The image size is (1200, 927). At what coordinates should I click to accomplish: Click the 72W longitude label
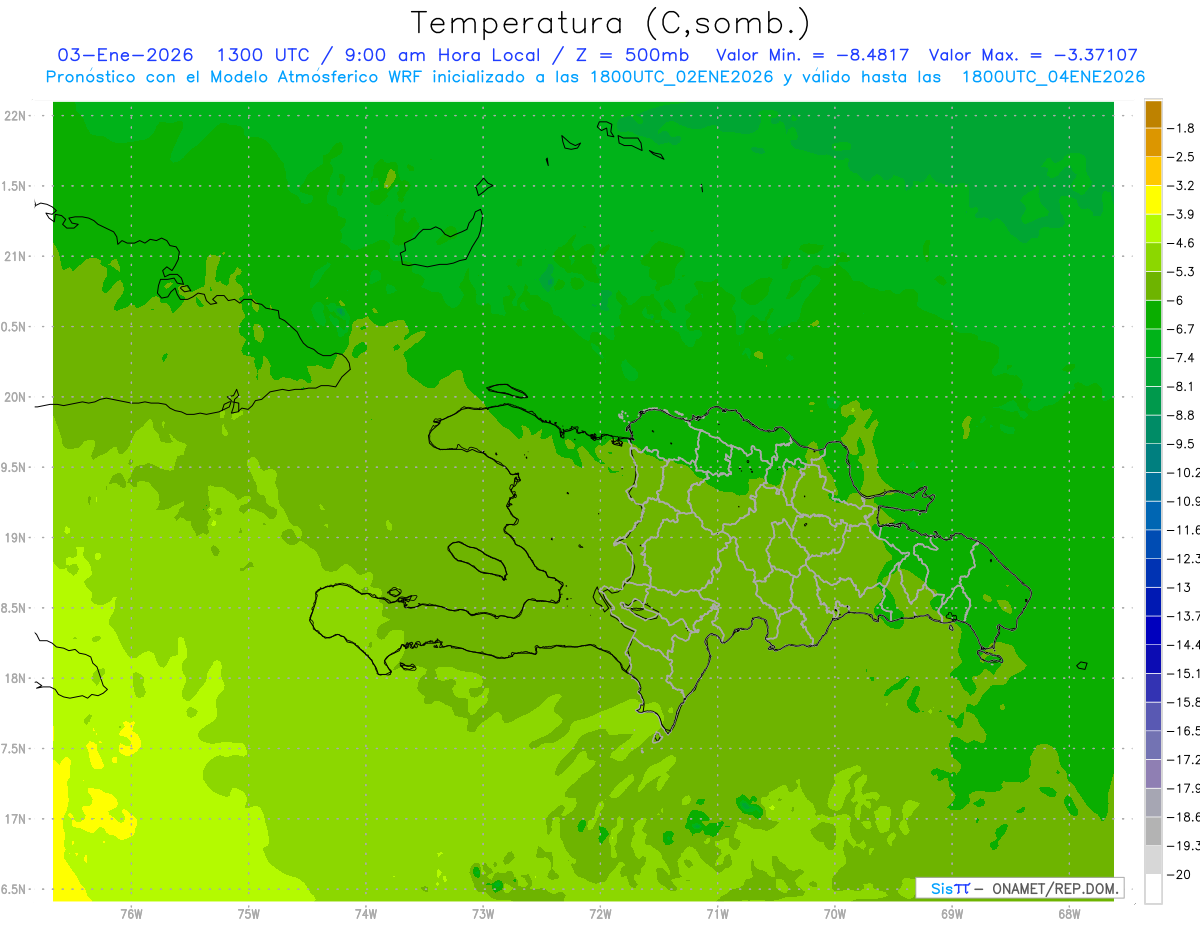(600, 914)
